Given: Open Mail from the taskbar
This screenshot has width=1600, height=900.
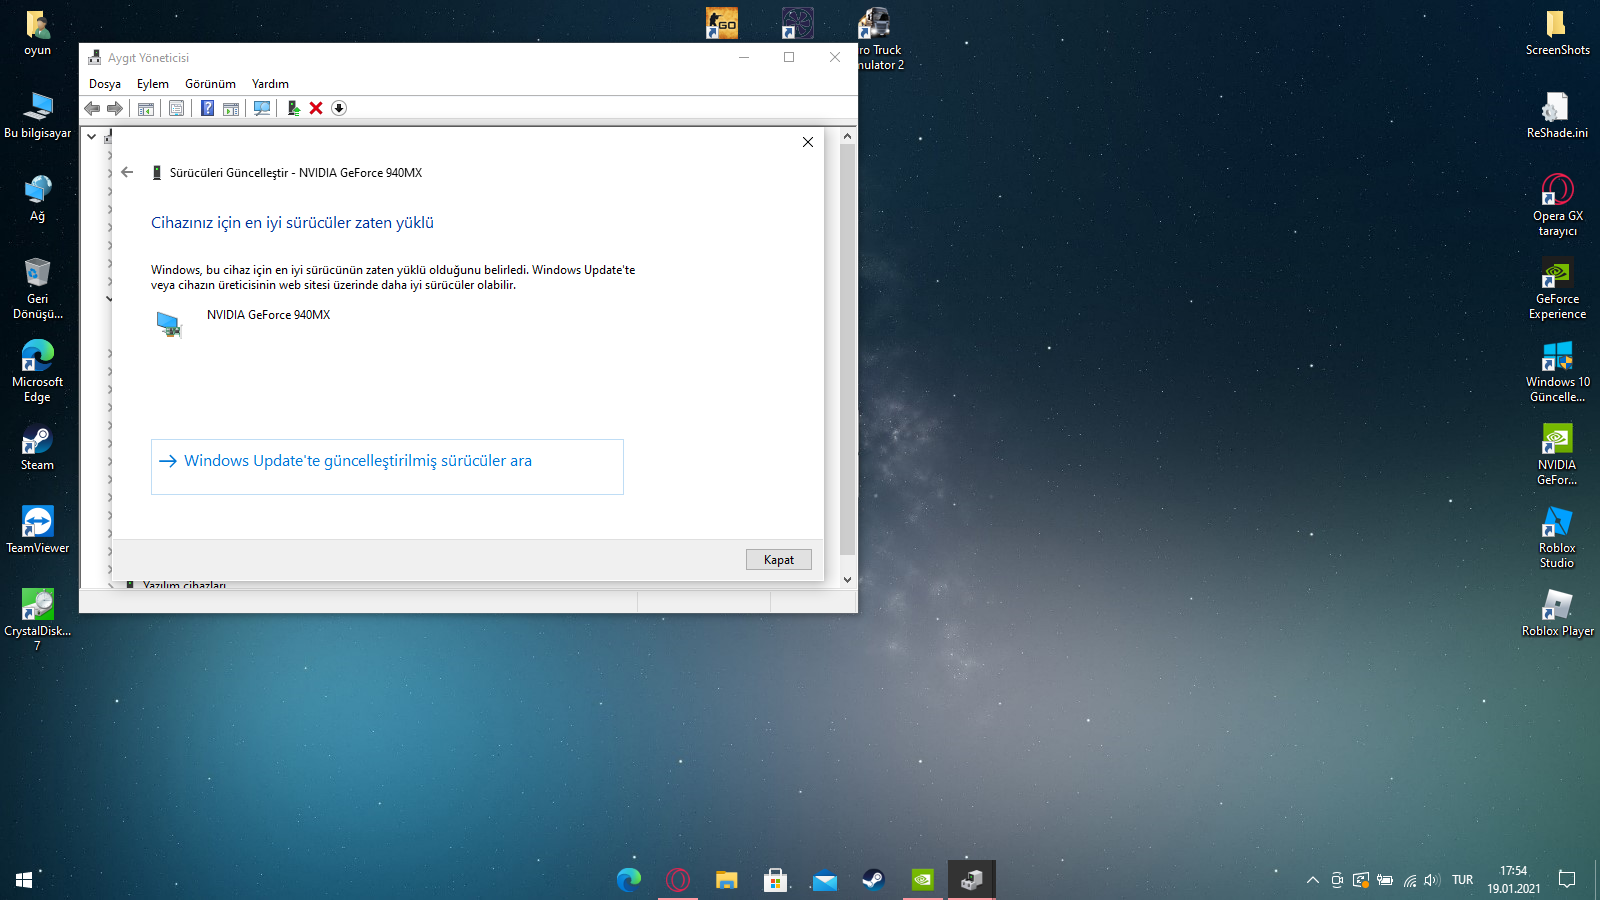Looking at the screenshot, I should coord(824,880).
